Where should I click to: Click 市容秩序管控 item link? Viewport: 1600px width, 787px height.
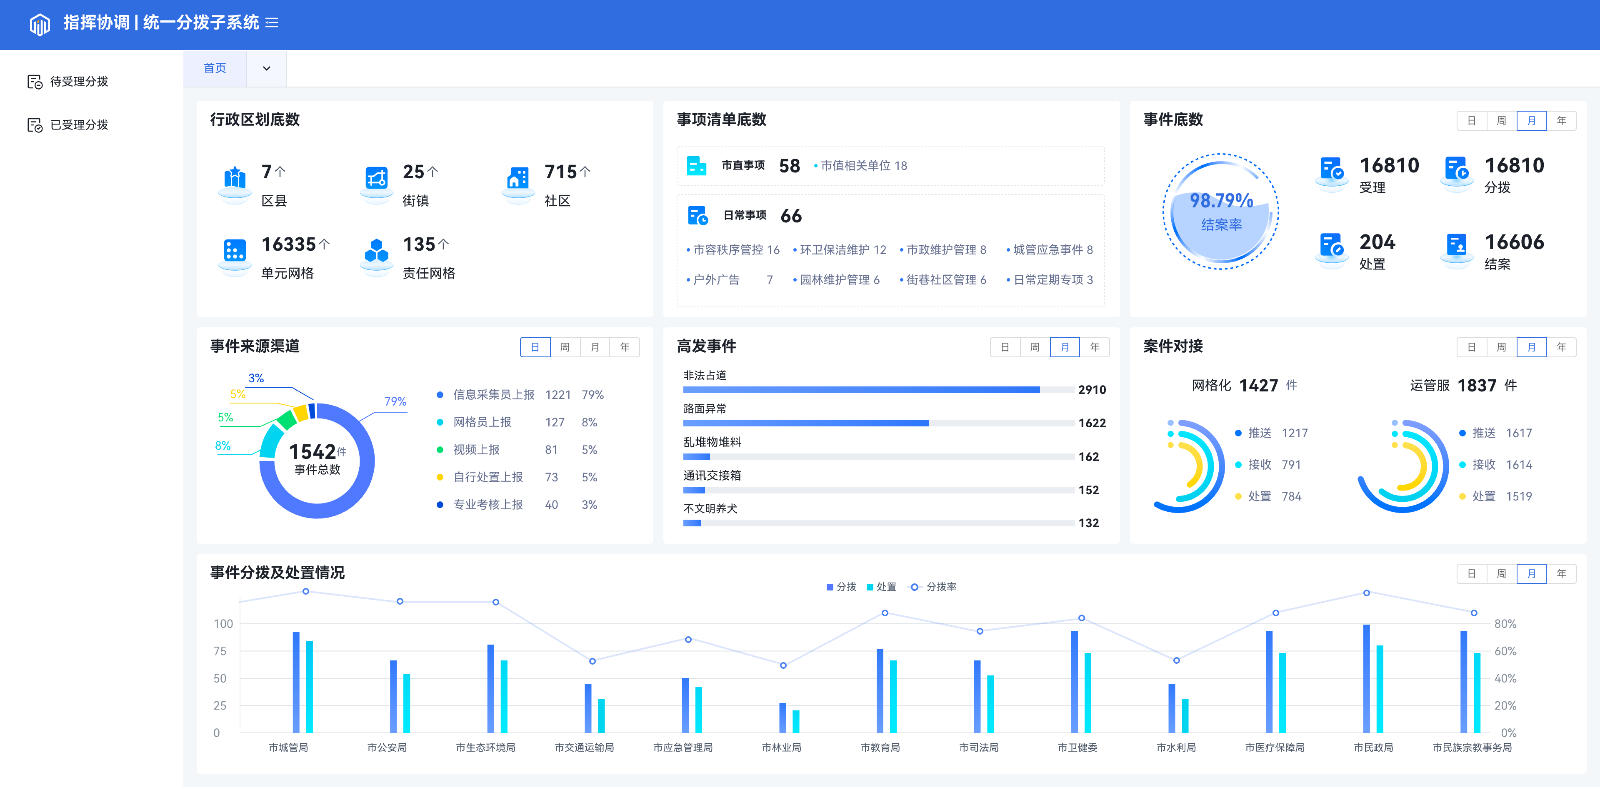[735, 250]
